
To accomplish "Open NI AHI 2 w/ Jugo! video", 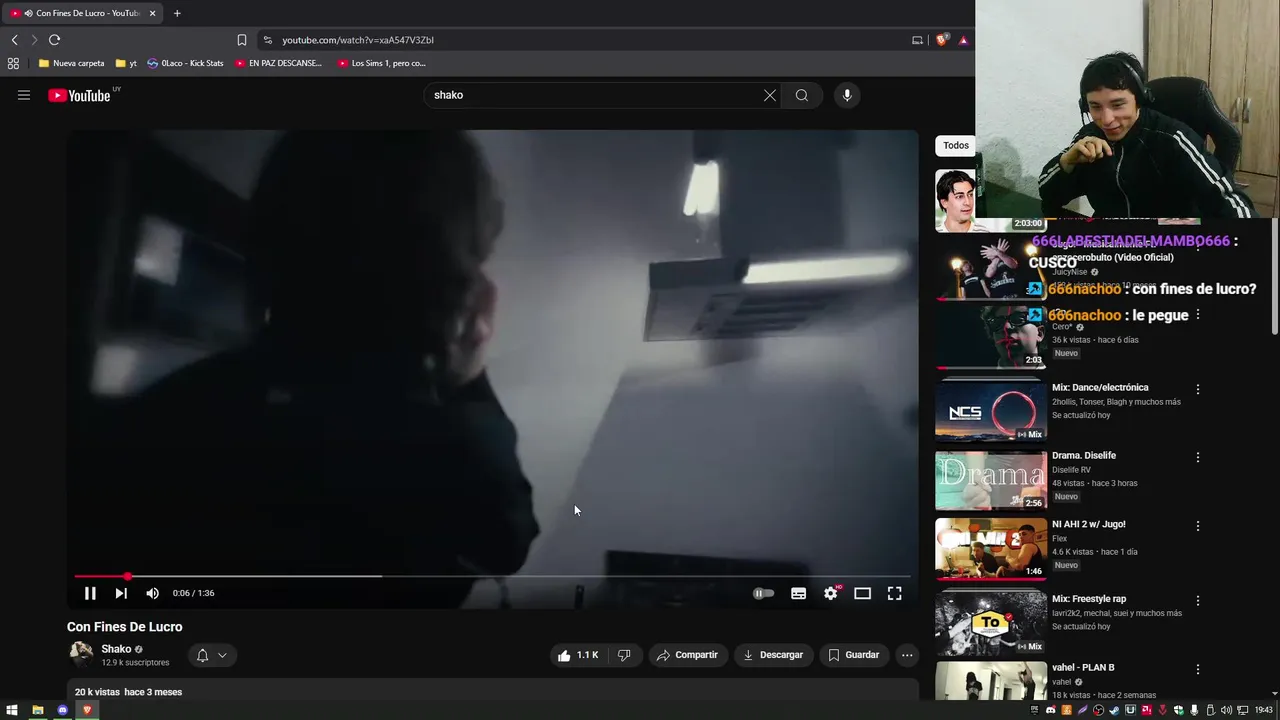I will tap(991, 549).
